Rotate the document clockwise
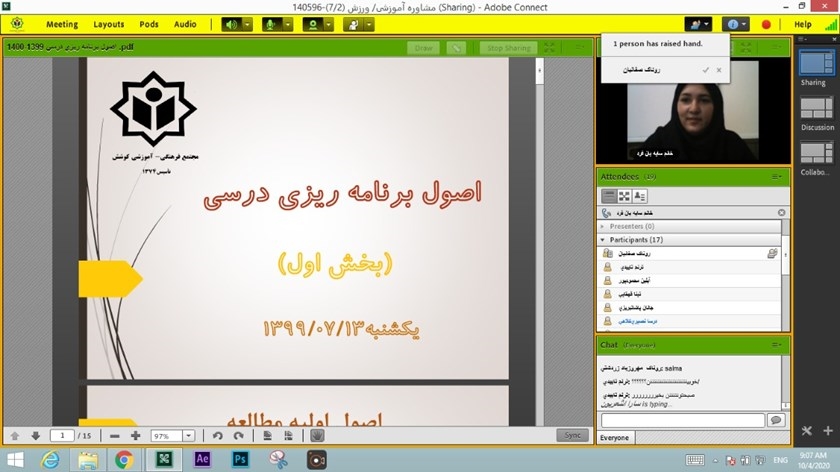The image size is (840, 472). pyautogui.click(x=238, y=436)
